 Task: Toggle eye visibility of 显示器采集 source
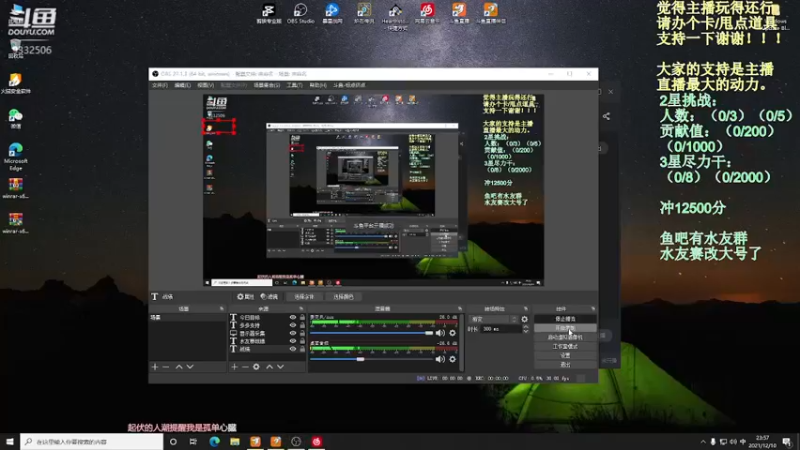coord(293,333)
